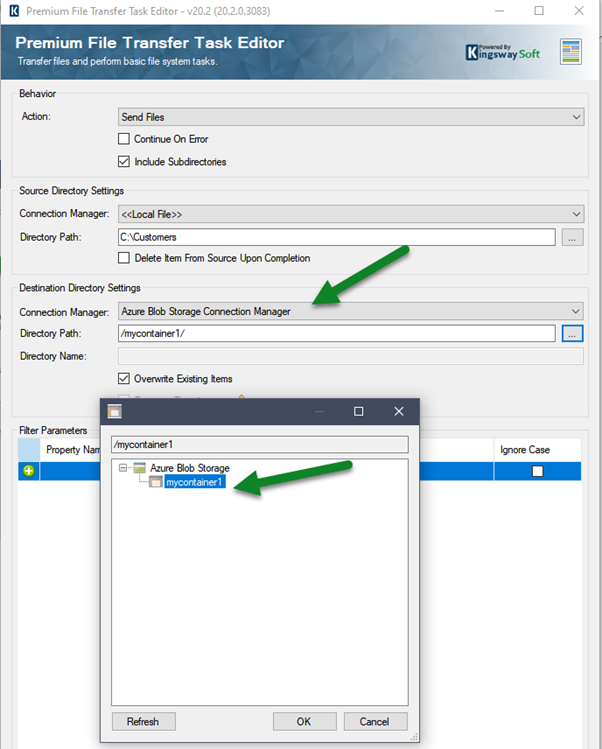Collapse the Azure Blob Storage tree node

(x=122, y=468)
